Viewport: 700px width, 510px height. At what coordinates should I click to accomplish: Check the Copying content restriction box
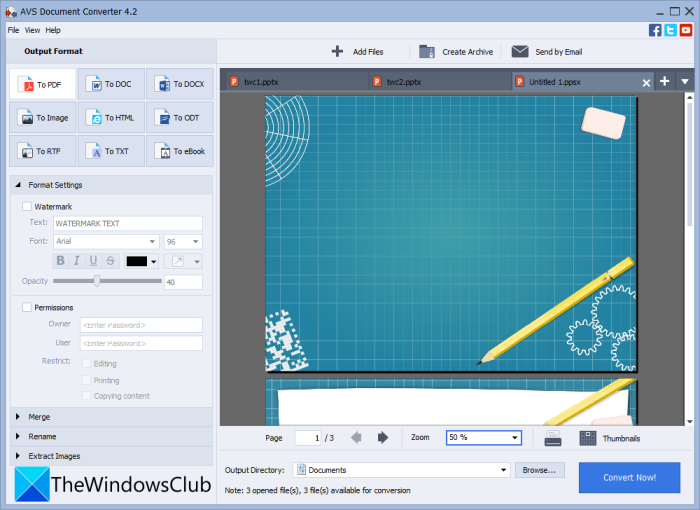point(87,396)
